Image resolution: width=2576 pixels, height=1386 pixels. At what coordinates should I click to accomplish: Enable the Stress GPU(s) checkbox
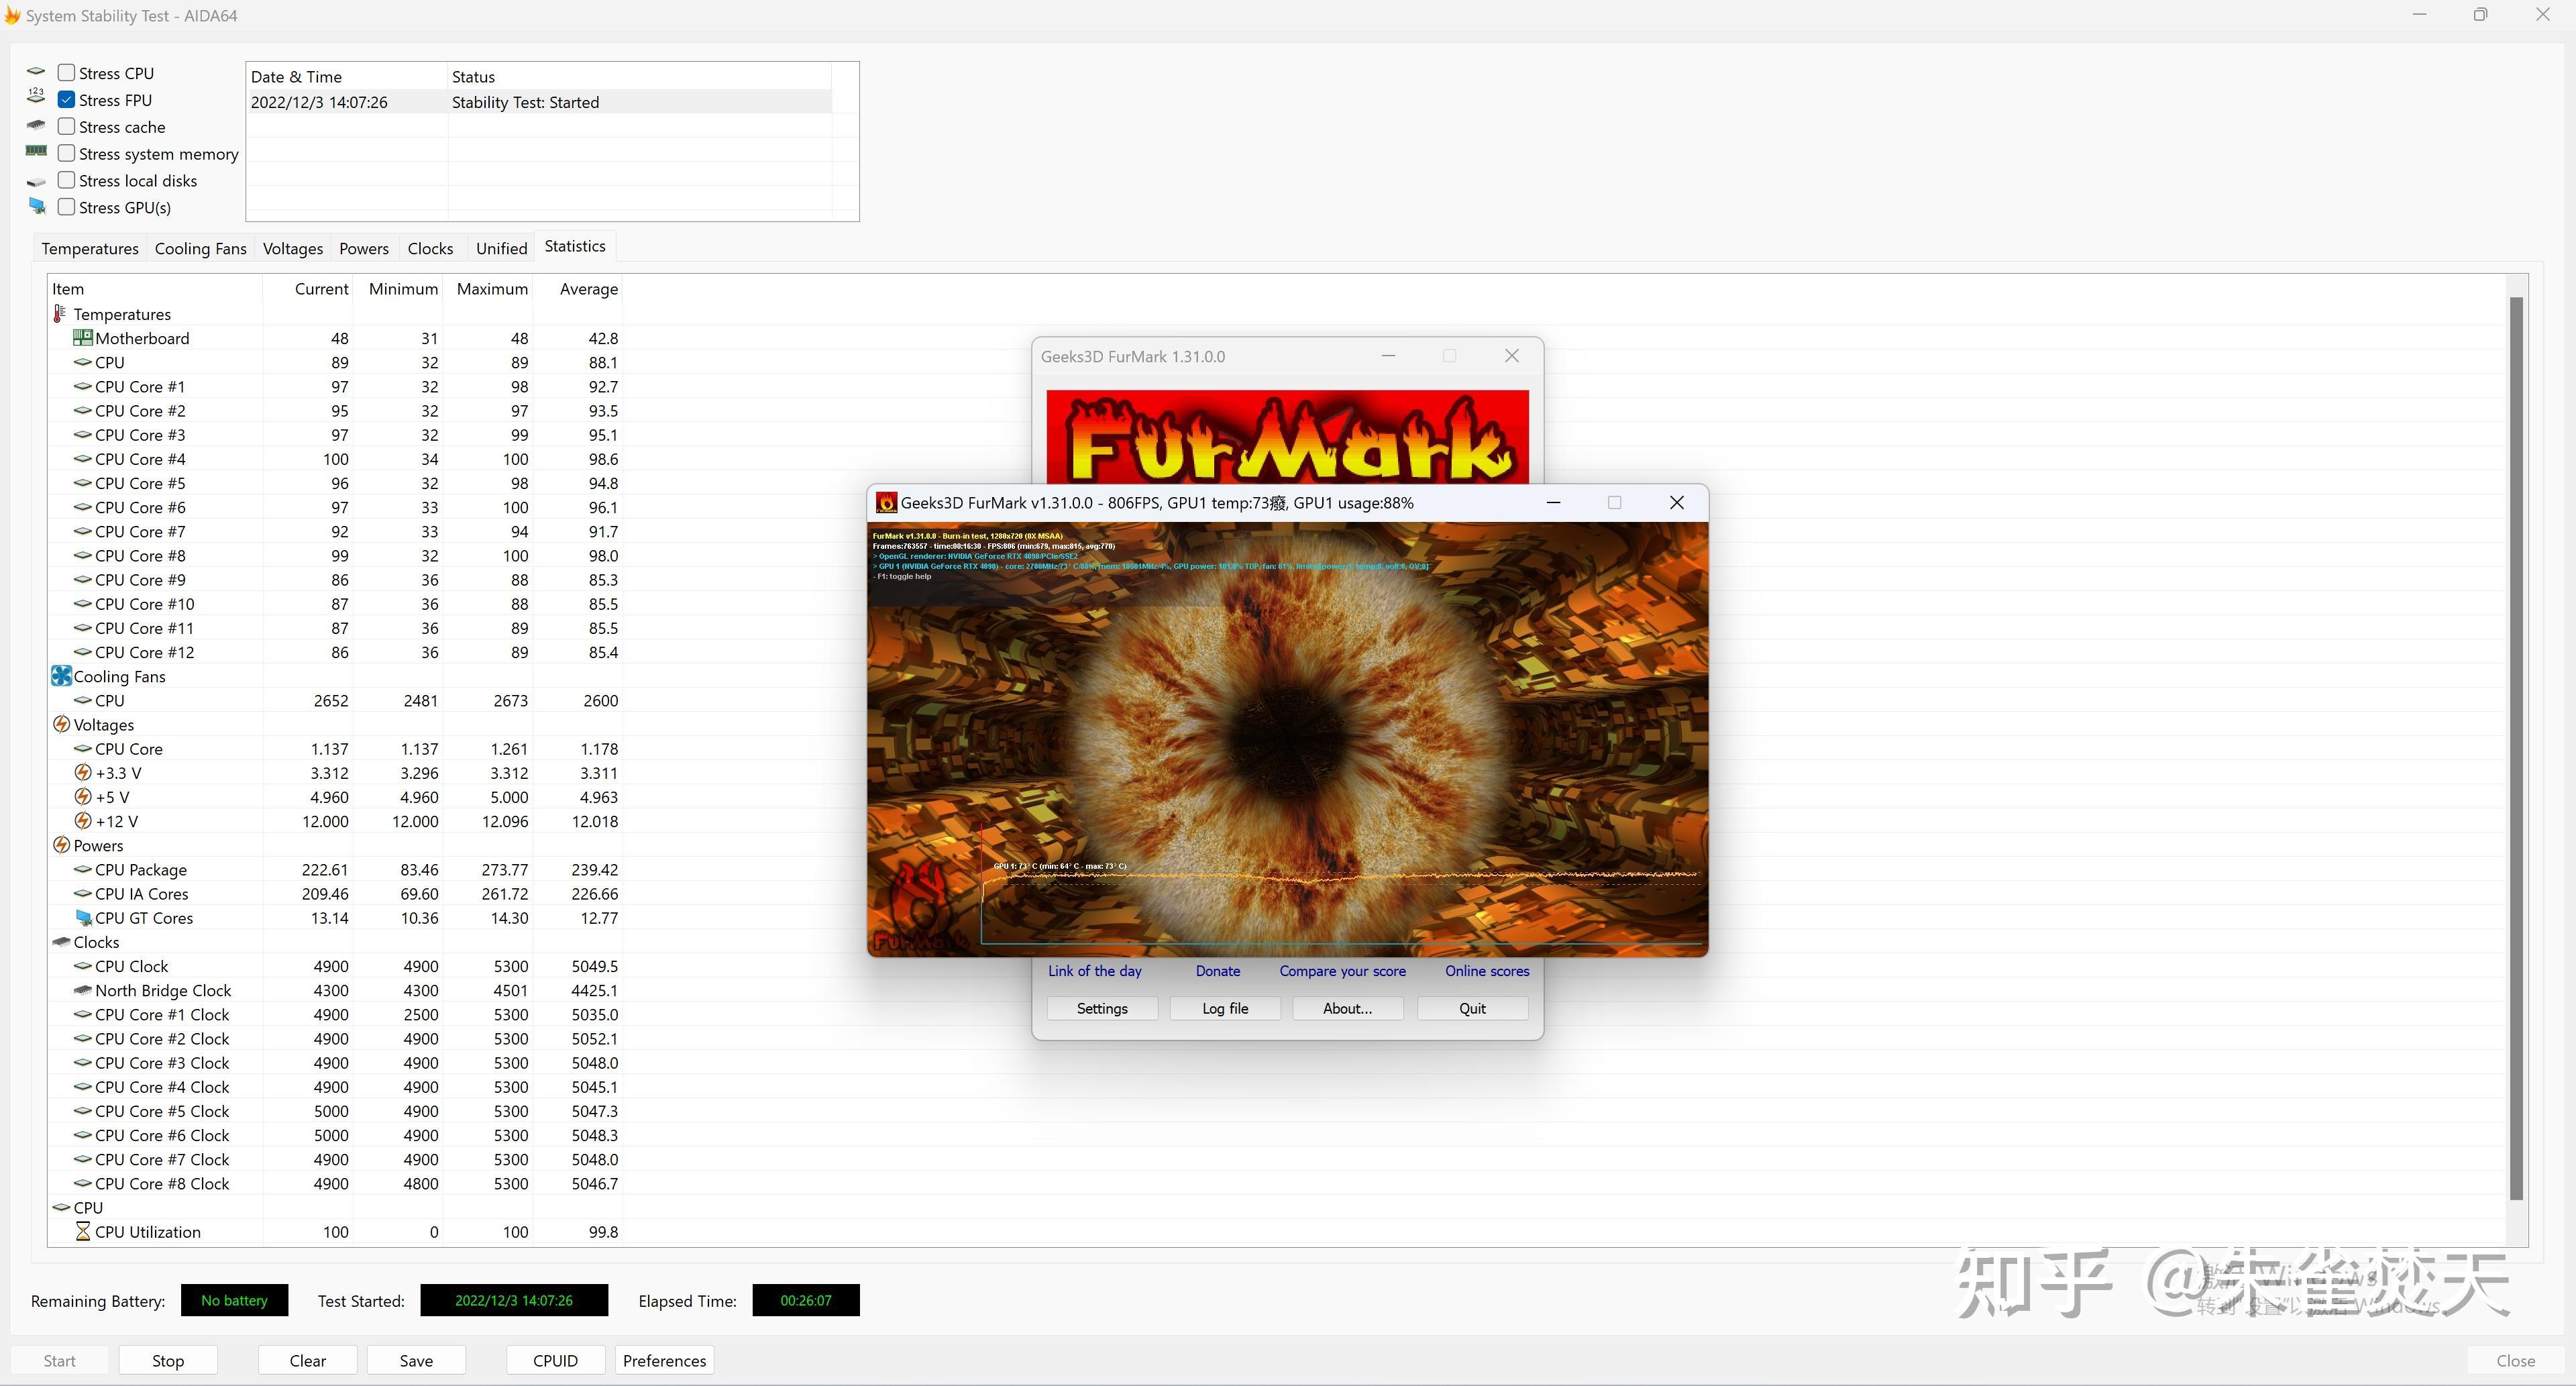click(x=67, y=207)
